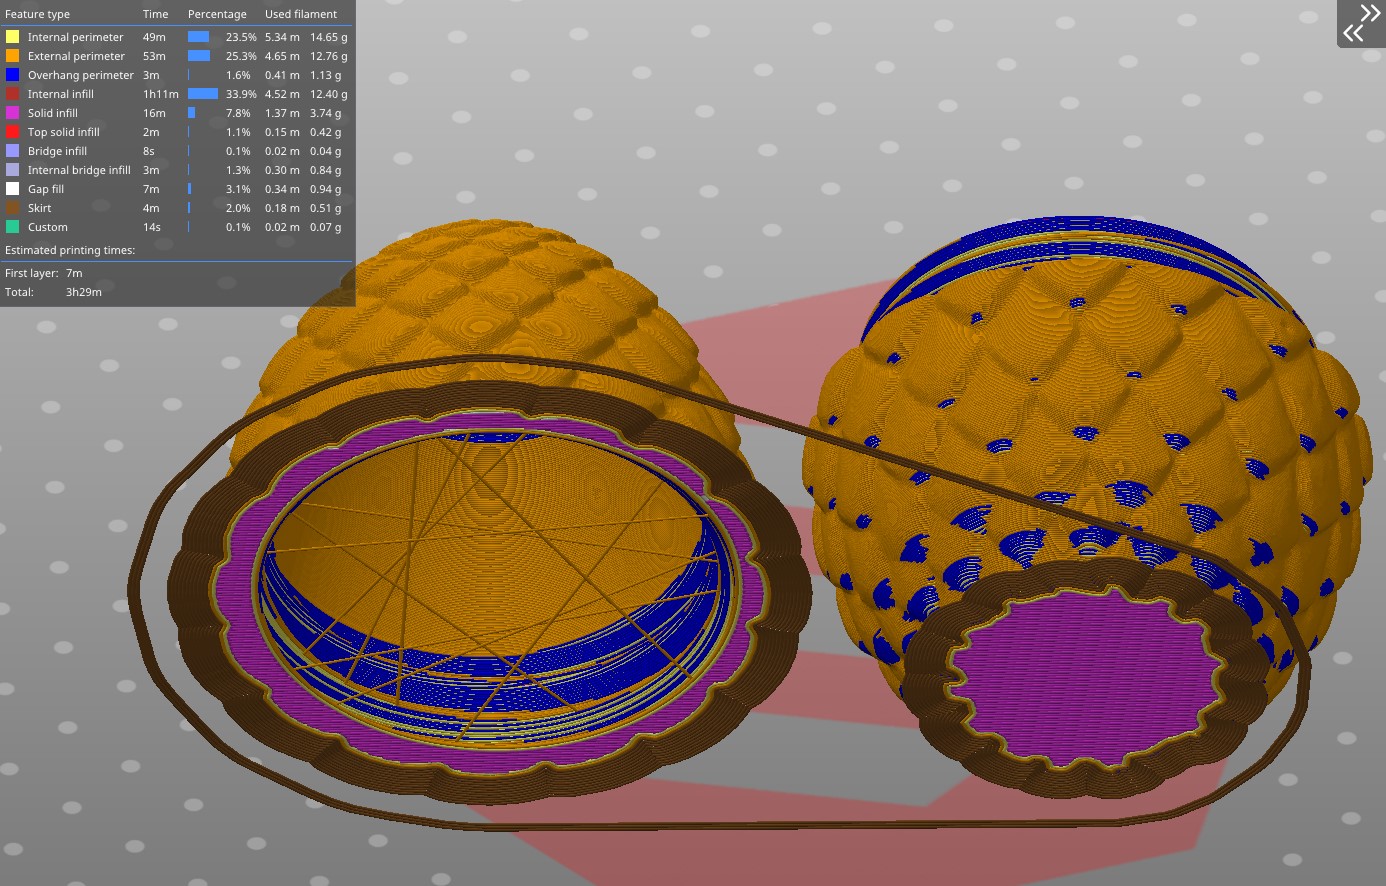Open the Feature type view selector

38,14
